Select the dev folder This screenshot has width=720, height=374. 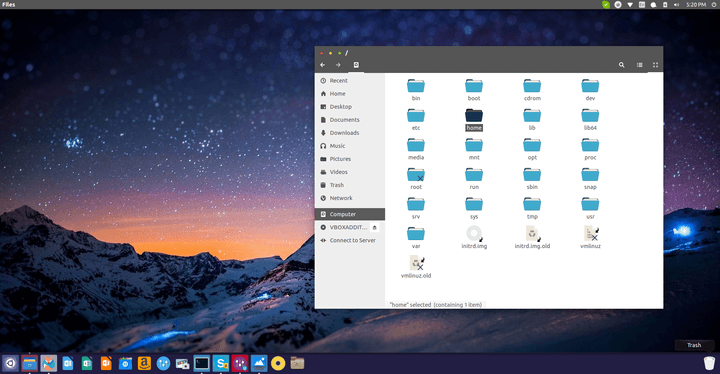pos(590,90)
